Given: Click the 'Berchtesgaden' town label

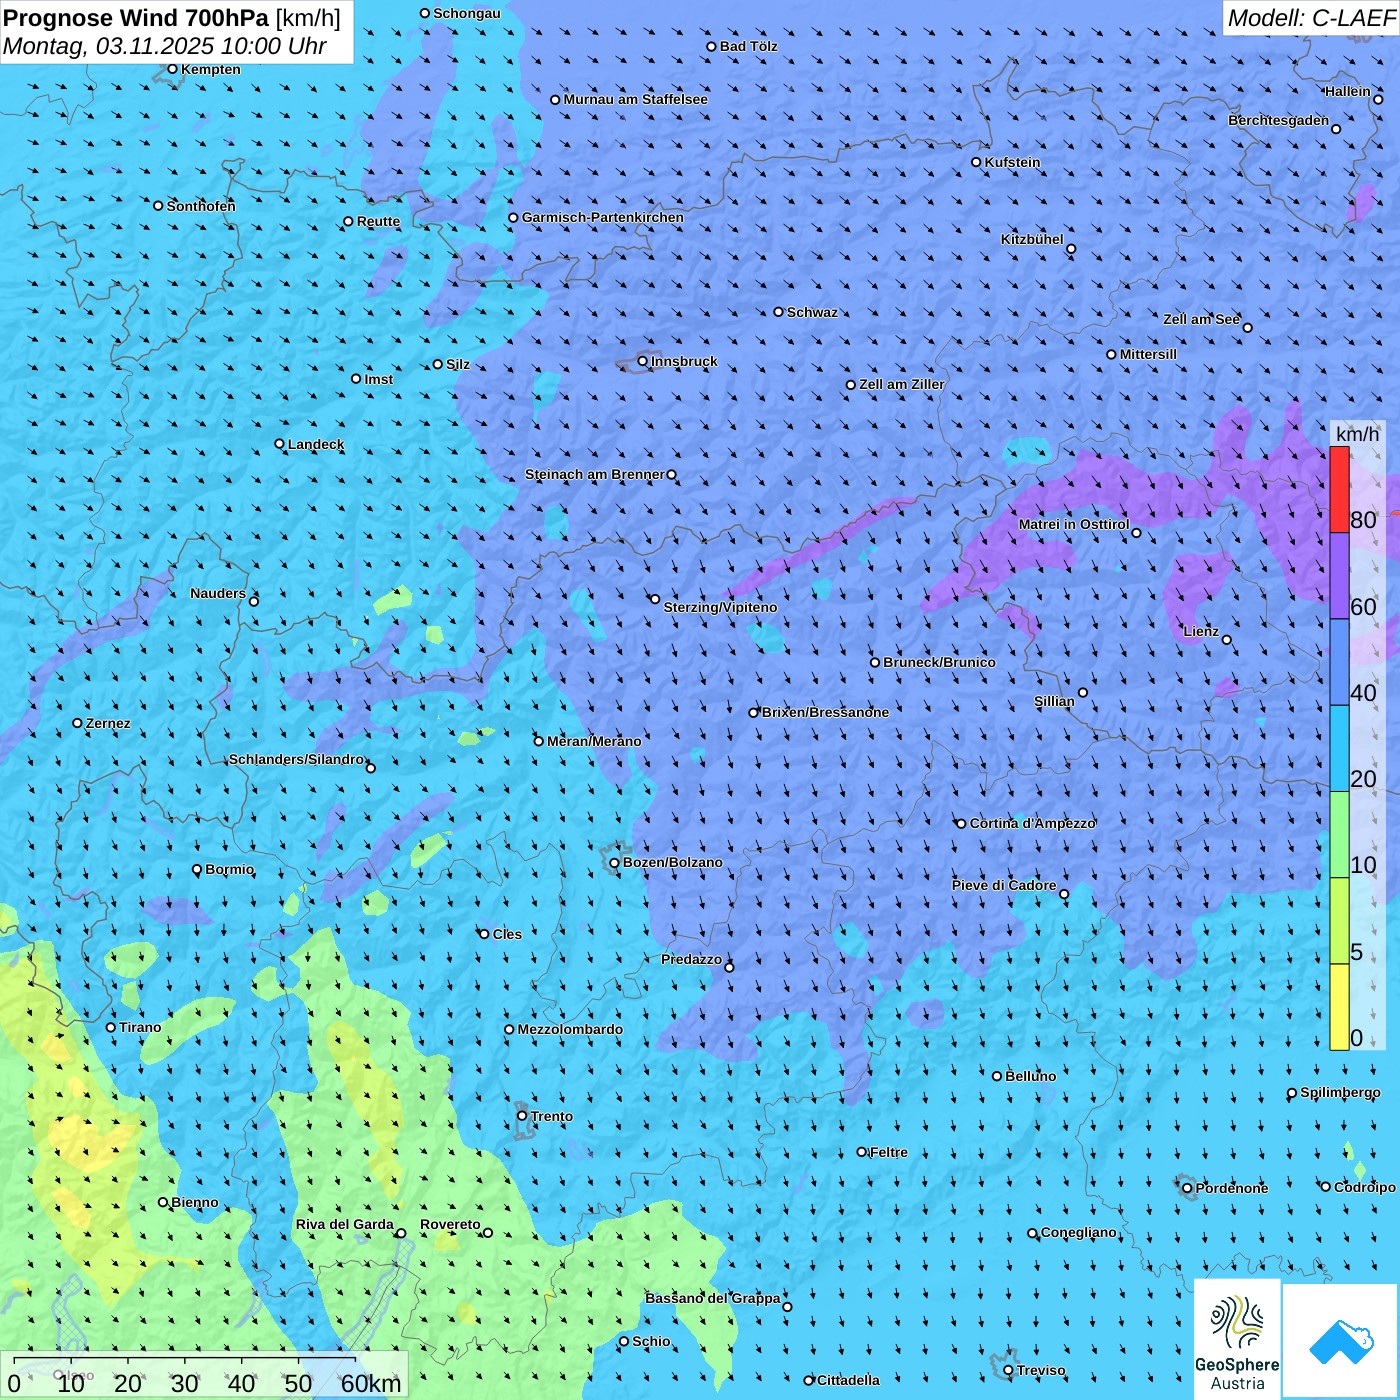Looking at the screenshot, I should 1279,120.
